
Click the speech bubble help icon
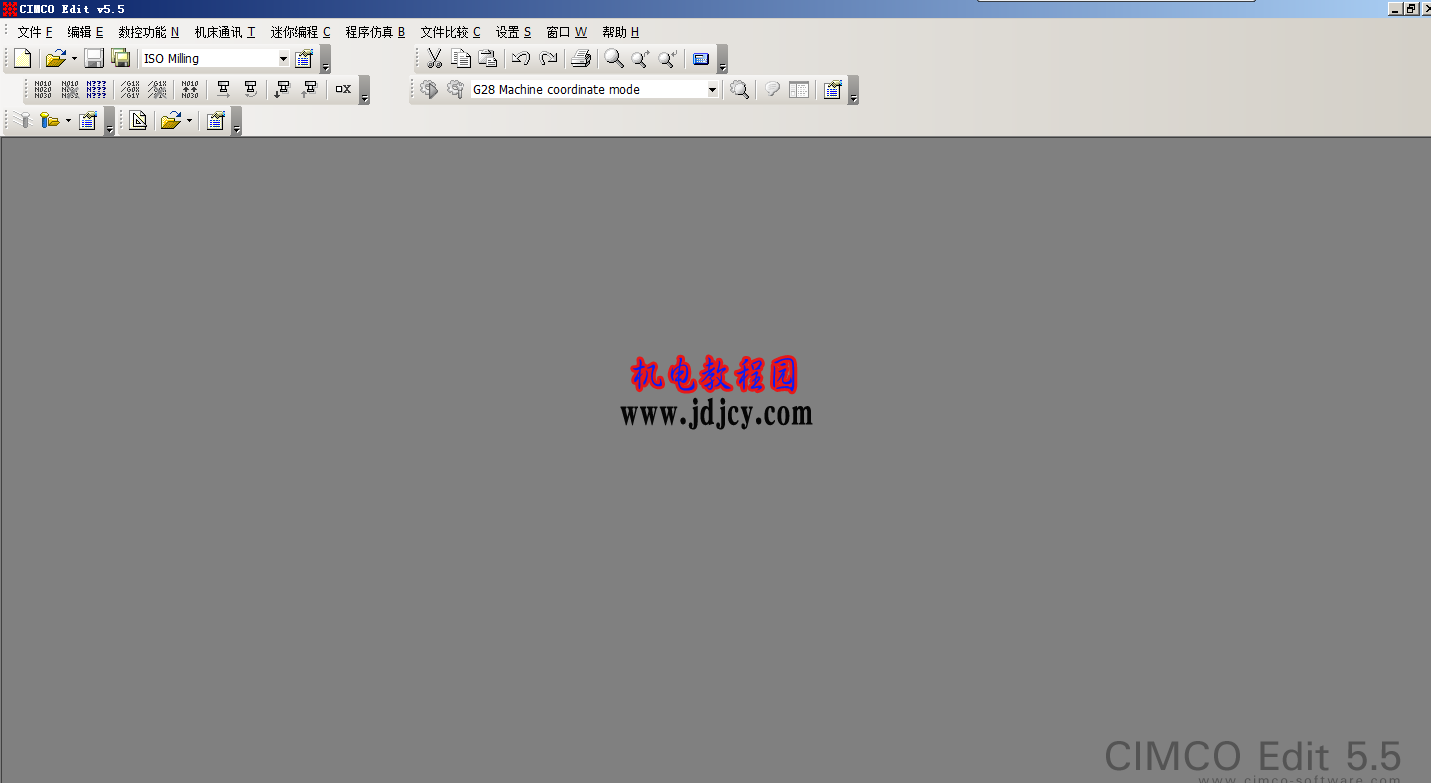(772, 90)
